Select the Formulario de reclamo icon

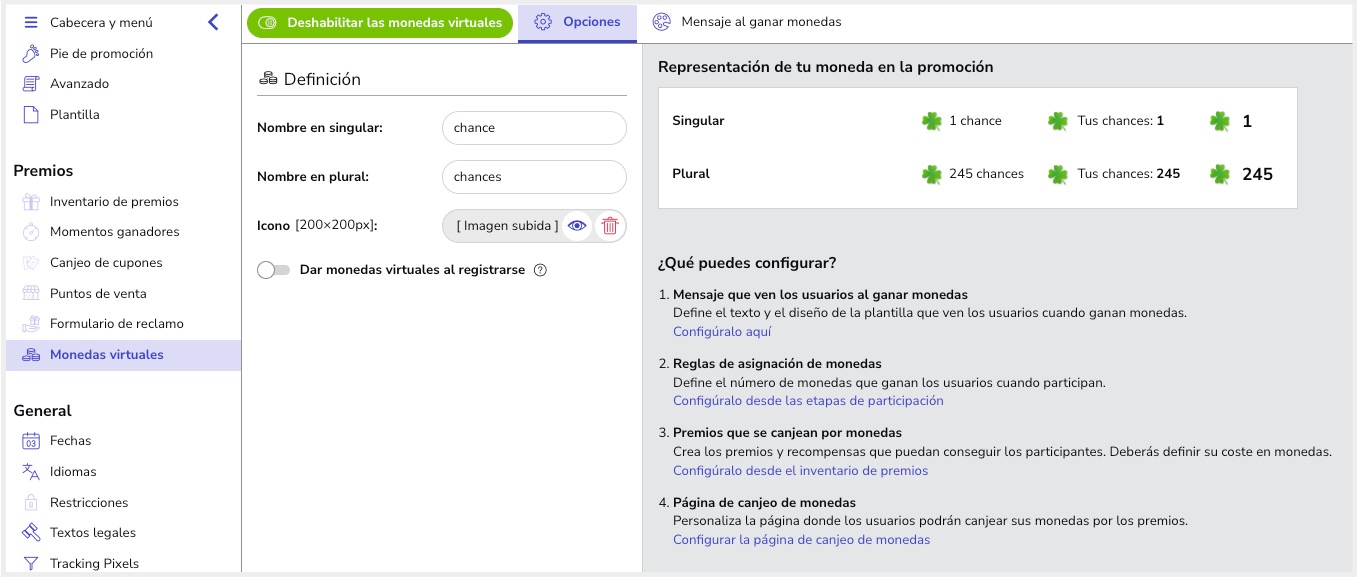click(32, 323)
